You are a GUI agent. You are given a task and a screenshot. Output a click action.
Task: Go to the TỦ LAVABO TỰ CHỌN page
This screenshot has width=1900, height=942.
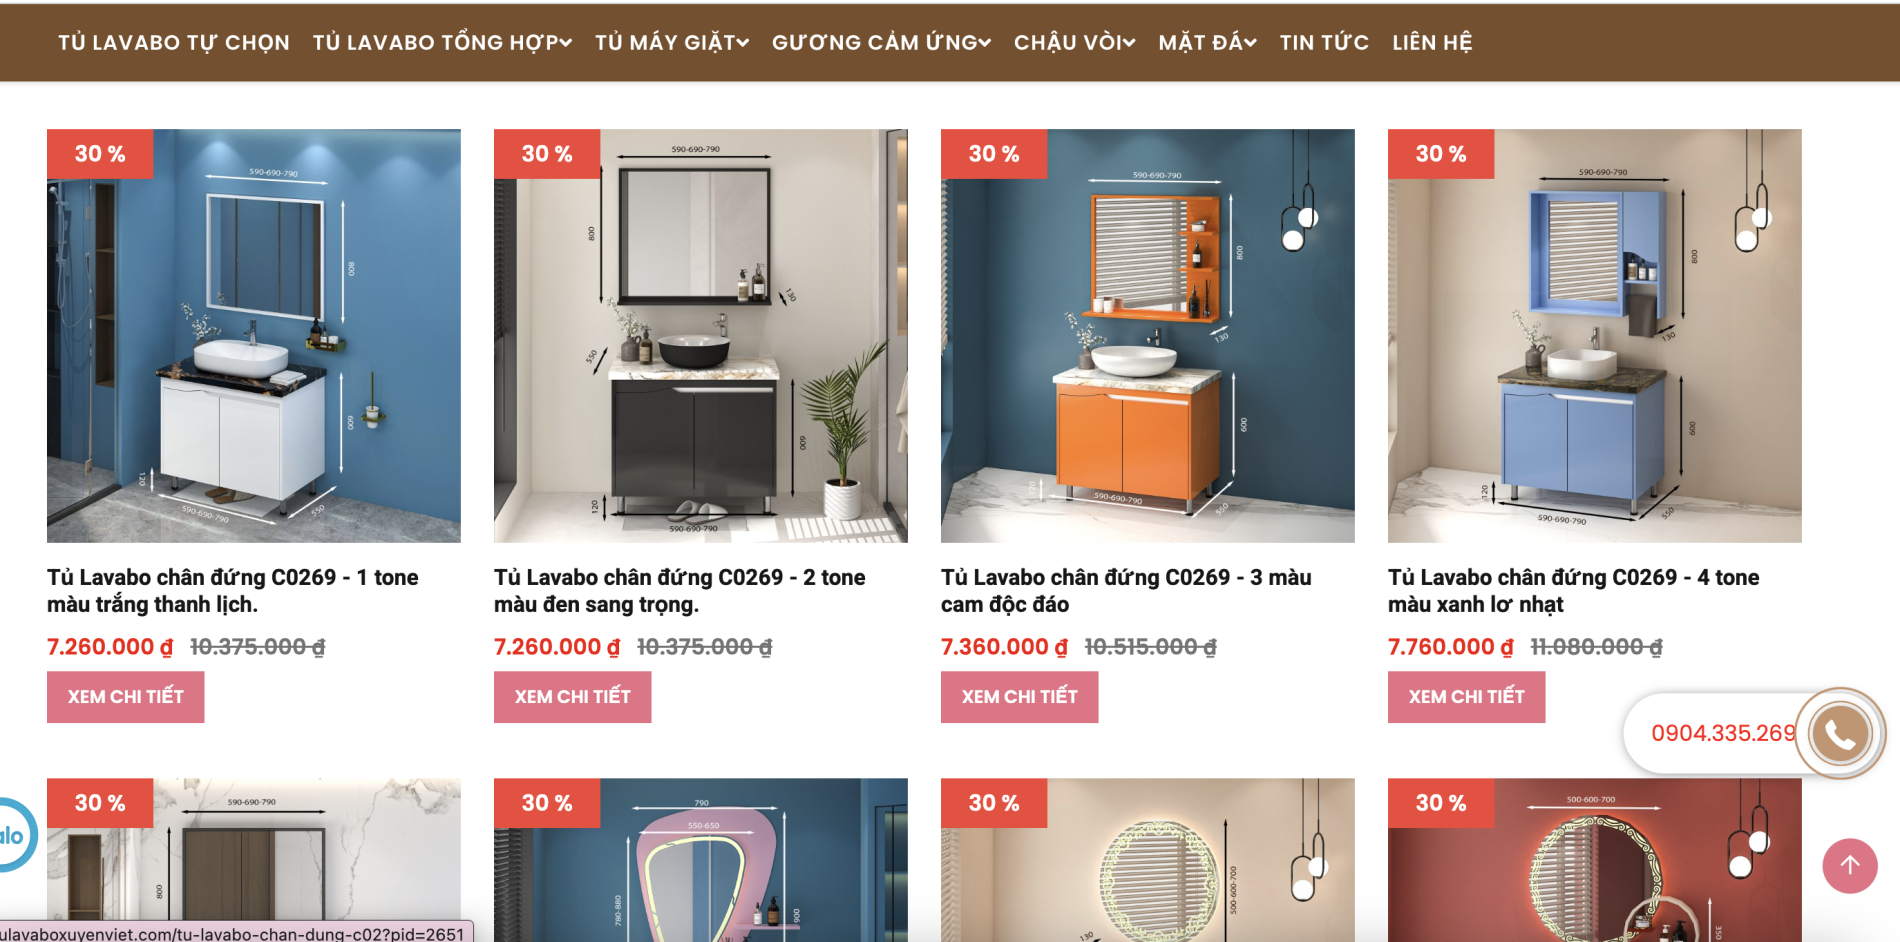coord(174,42)
